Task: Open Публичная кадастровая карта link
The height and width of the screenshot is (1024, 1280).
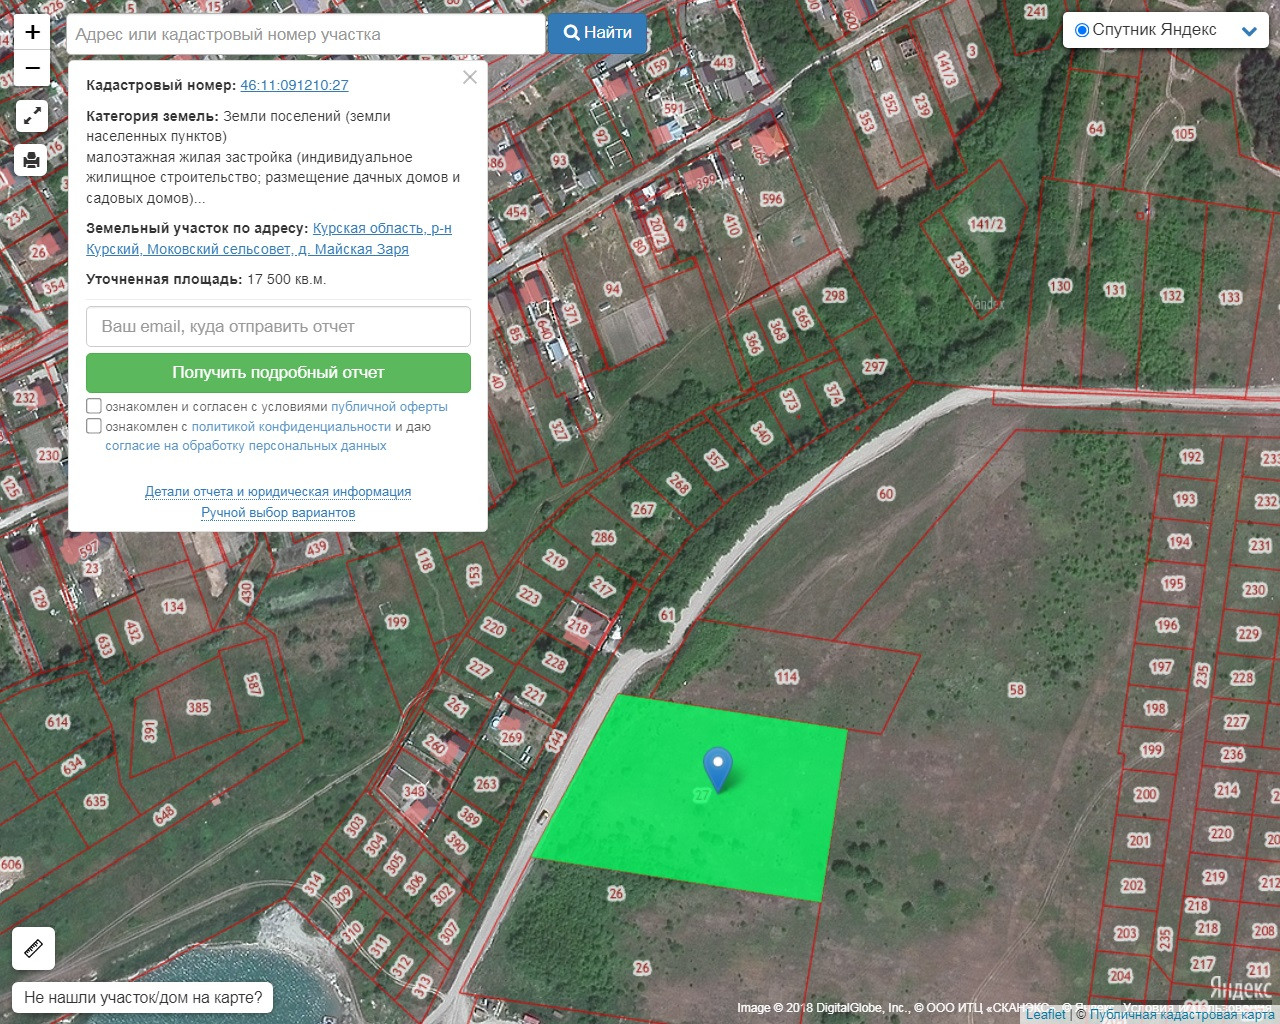Action: pos(1182,1014)
